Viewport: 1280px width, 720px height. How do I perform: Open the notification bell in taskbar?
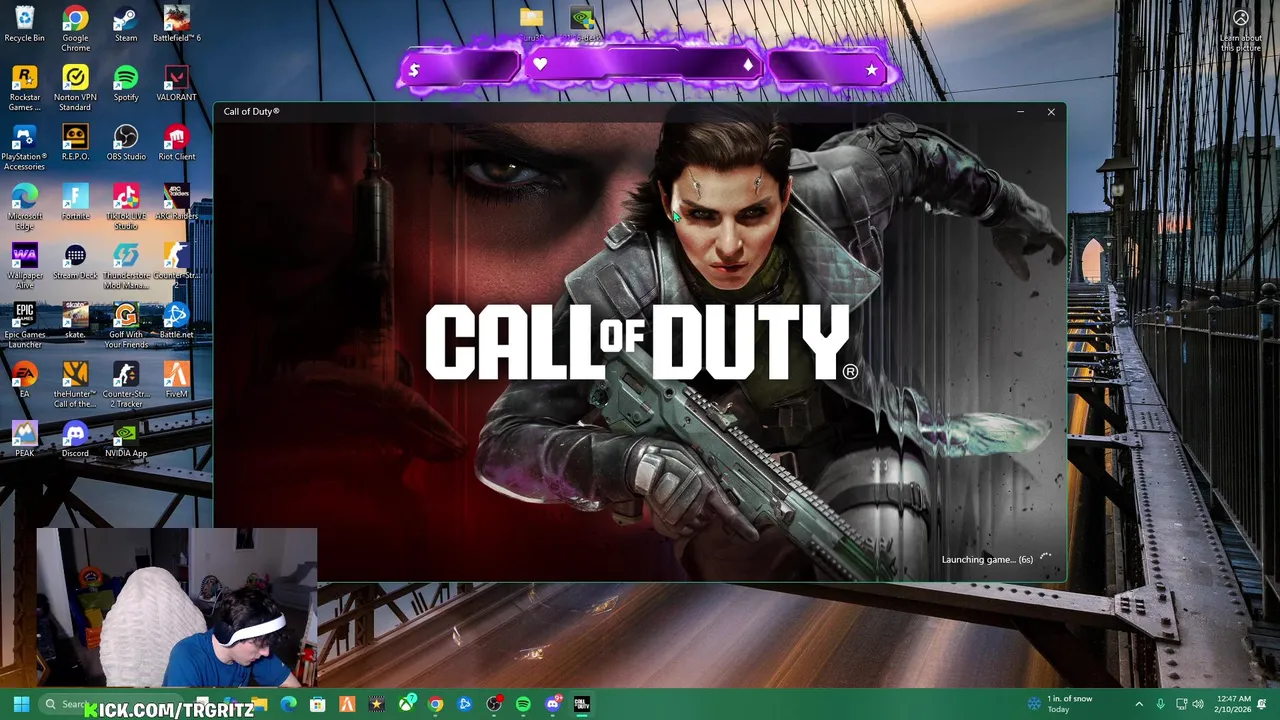1263,704
